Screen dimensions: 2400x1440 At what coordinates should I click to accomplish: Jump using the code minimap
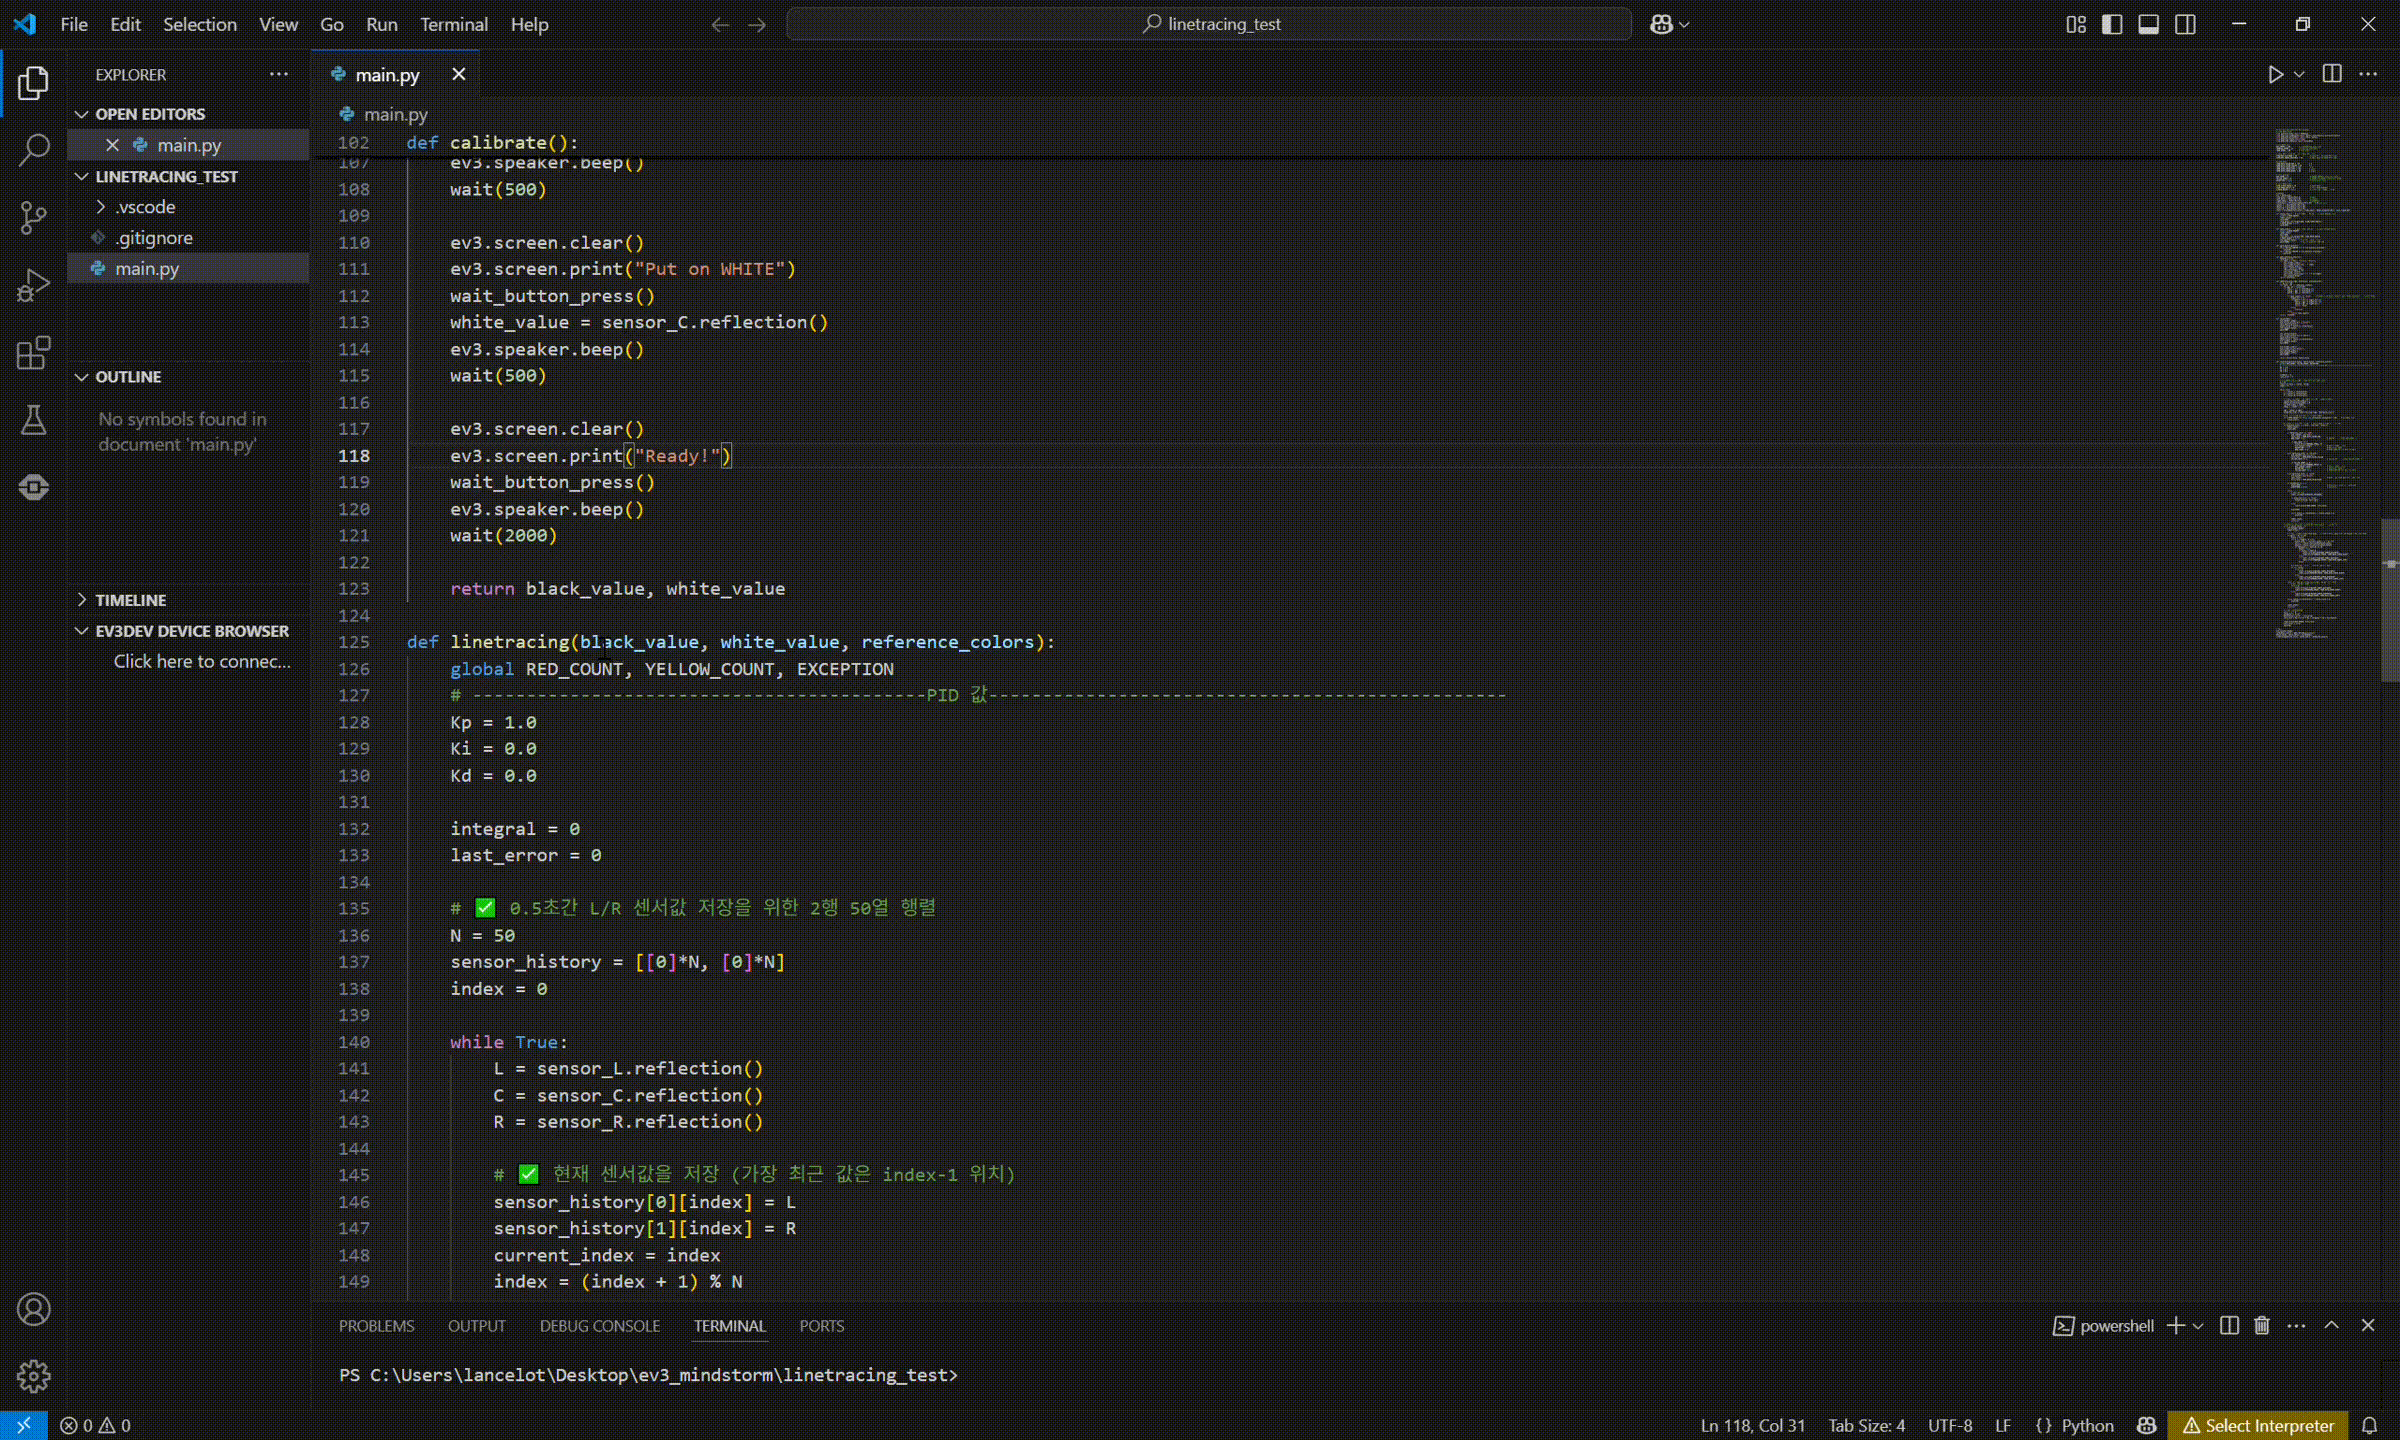pyautogui.click(x=2324, y=385)
